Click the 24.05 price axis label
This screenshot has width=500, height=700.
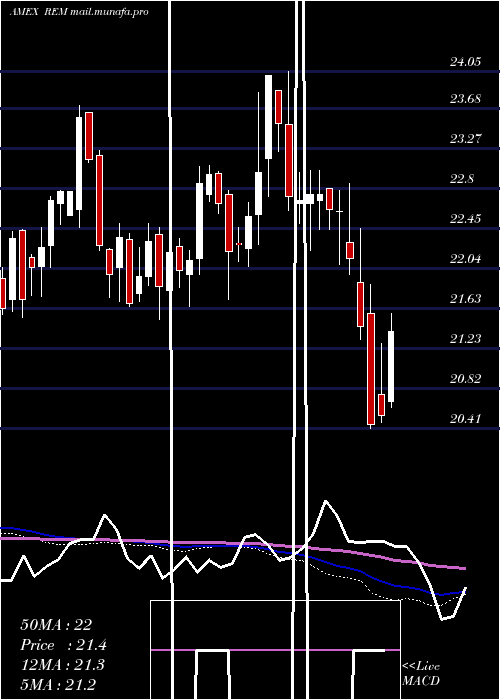[x=466, y=62]
